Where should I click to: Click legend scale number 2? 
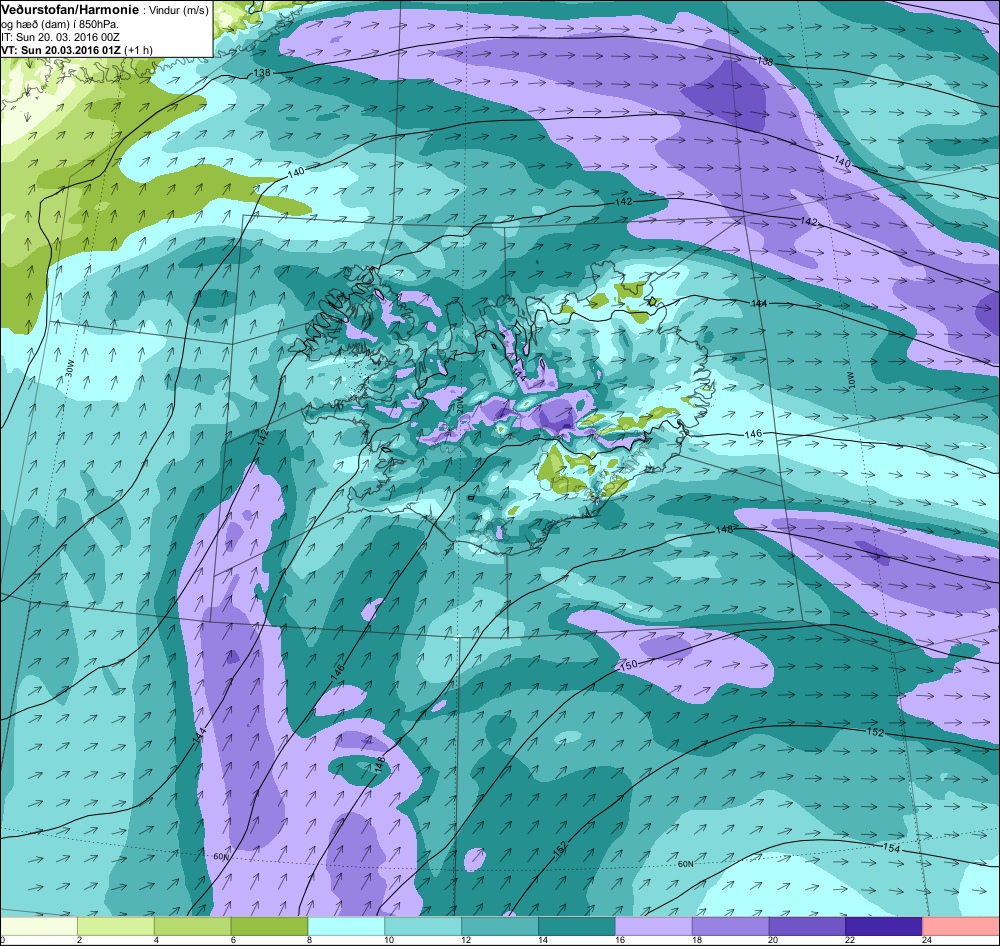pos(79,940)
